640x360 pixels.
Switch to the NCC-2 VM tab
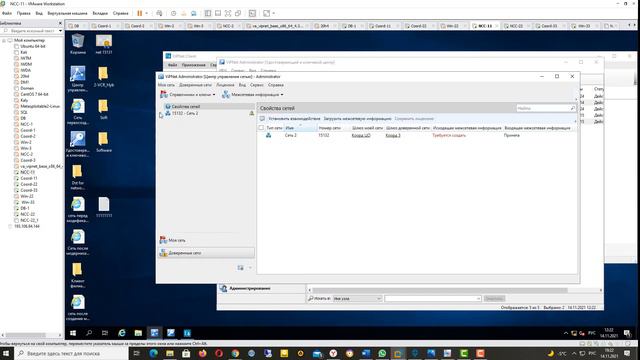[x=228, y=26]
